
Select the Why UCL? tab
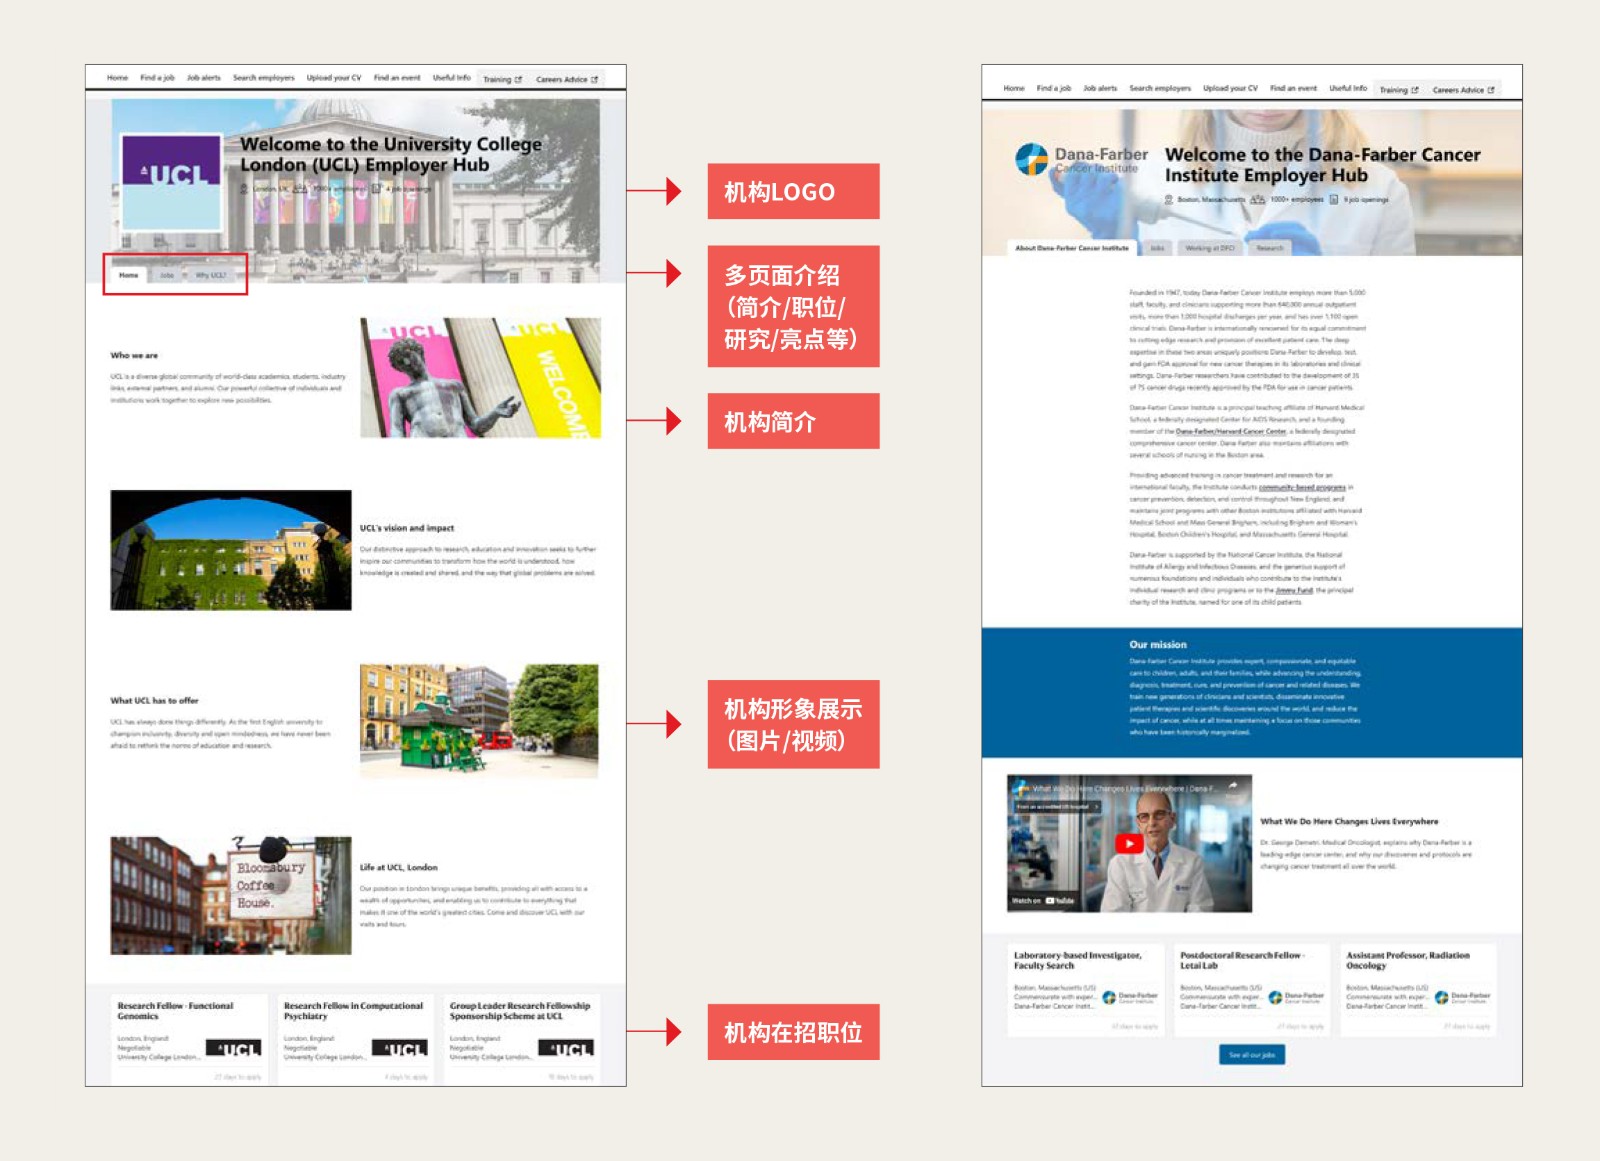click(210, 275)
